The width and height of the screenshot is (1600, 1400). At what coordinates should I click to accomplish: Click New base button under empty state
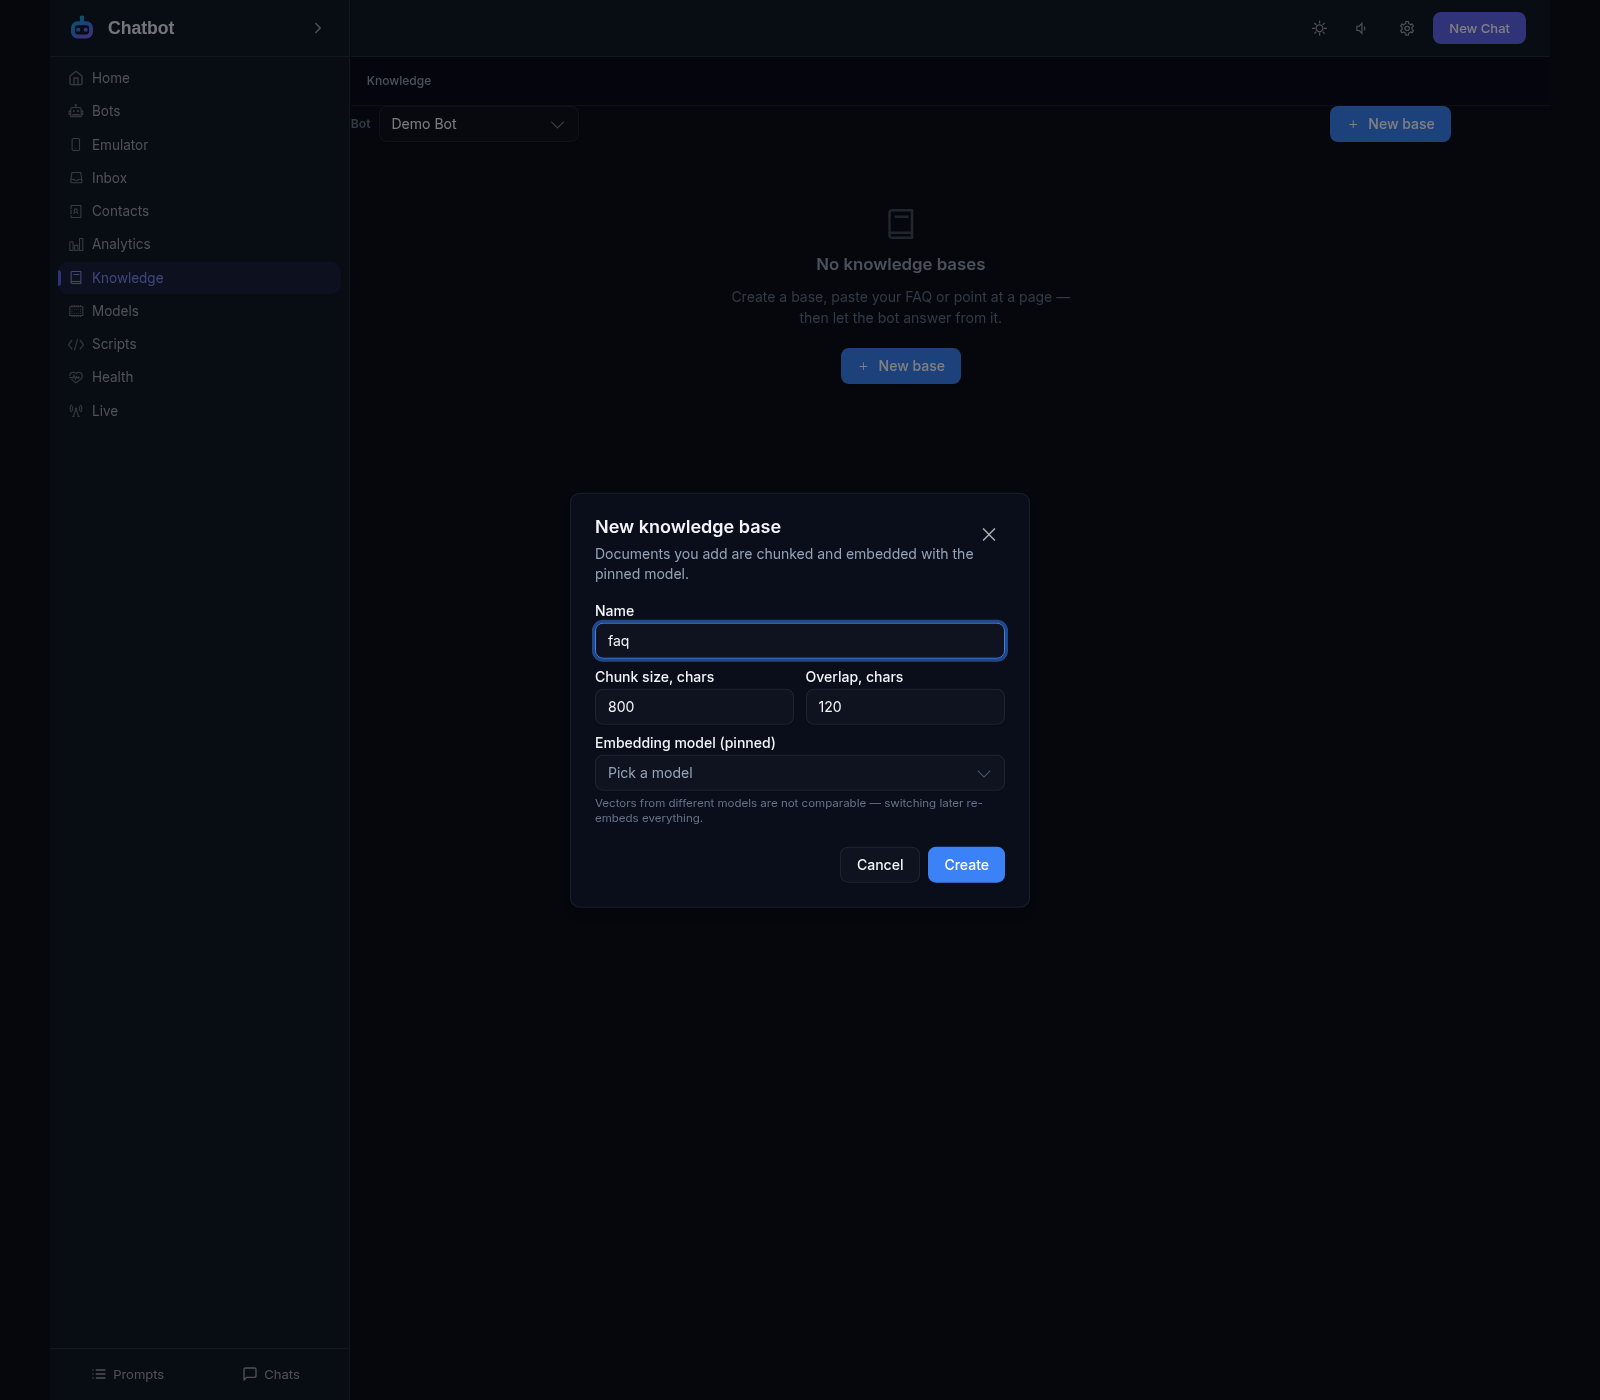point(901,366)
